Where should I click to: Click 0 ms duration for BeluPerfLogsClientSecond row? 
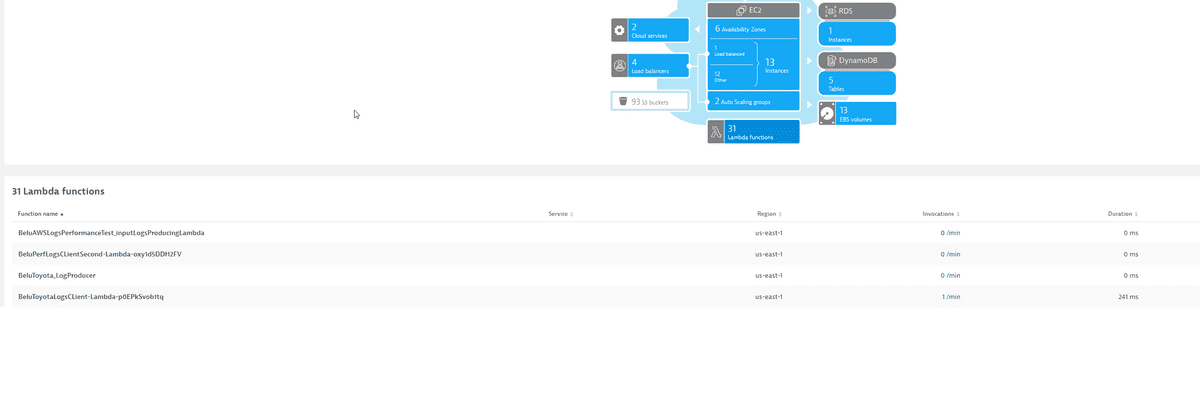click(x=1131, y=254)
